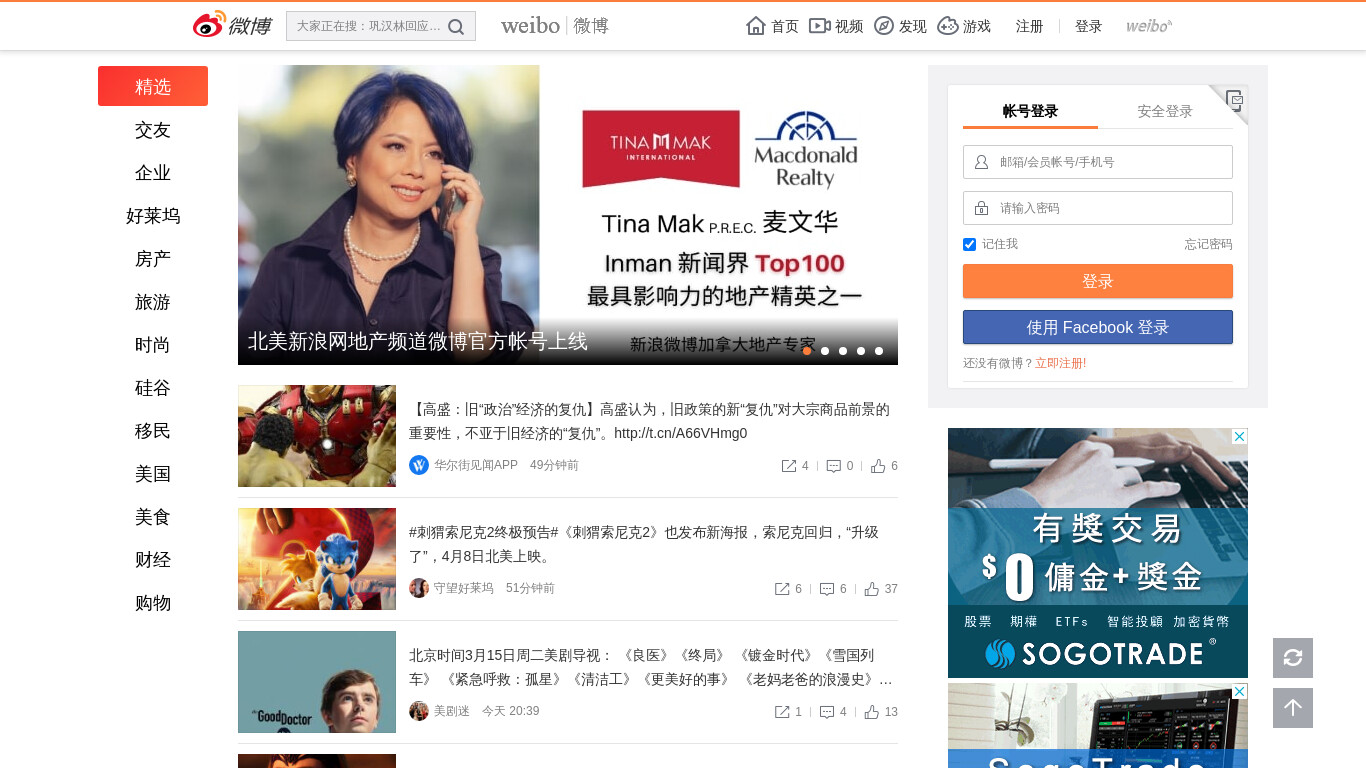Open Sonic movie post thumbnail

(x=317, y=559)
